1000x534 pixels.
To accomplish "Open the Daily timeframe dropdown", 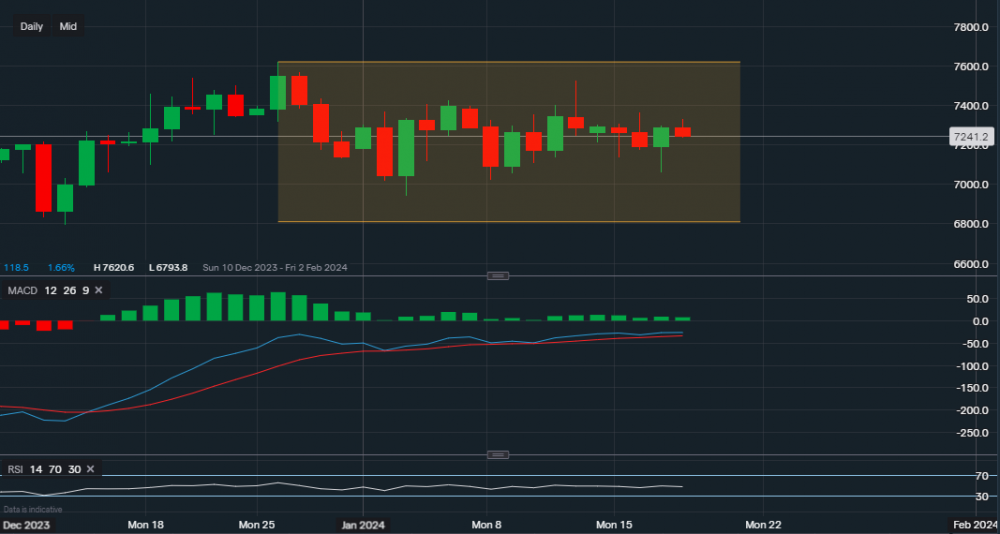I will [x=31, y=26].
